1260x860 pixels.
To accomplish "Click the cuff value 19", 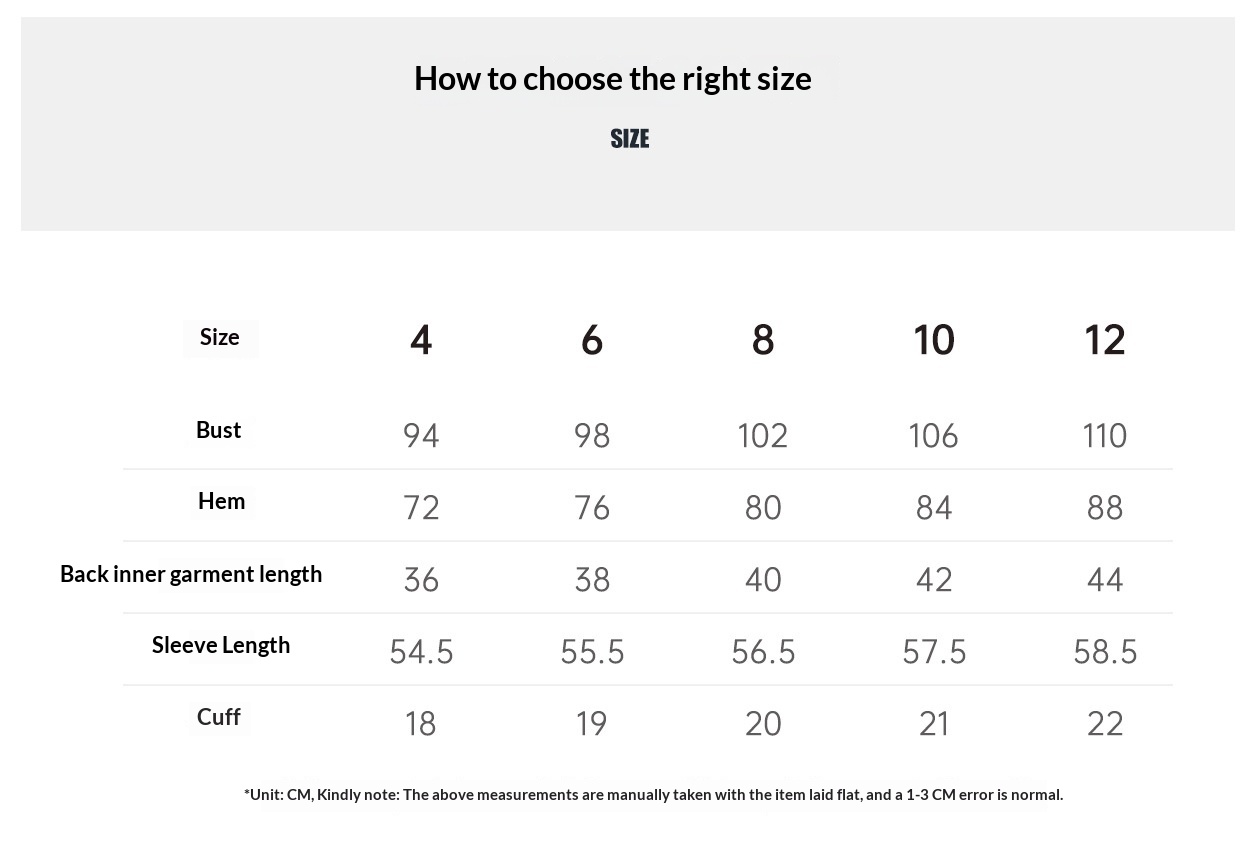I will click(x=592, y=724).
